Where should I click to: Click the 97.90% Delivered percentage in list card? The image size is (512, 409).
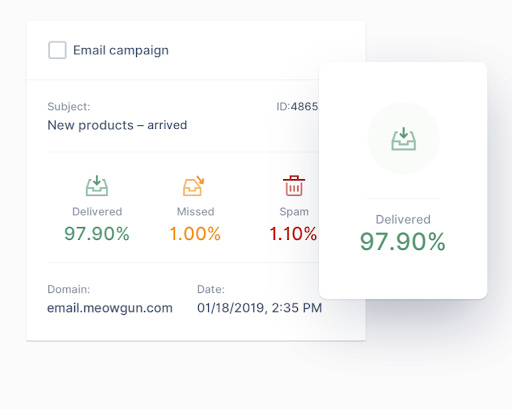[97, 233]
